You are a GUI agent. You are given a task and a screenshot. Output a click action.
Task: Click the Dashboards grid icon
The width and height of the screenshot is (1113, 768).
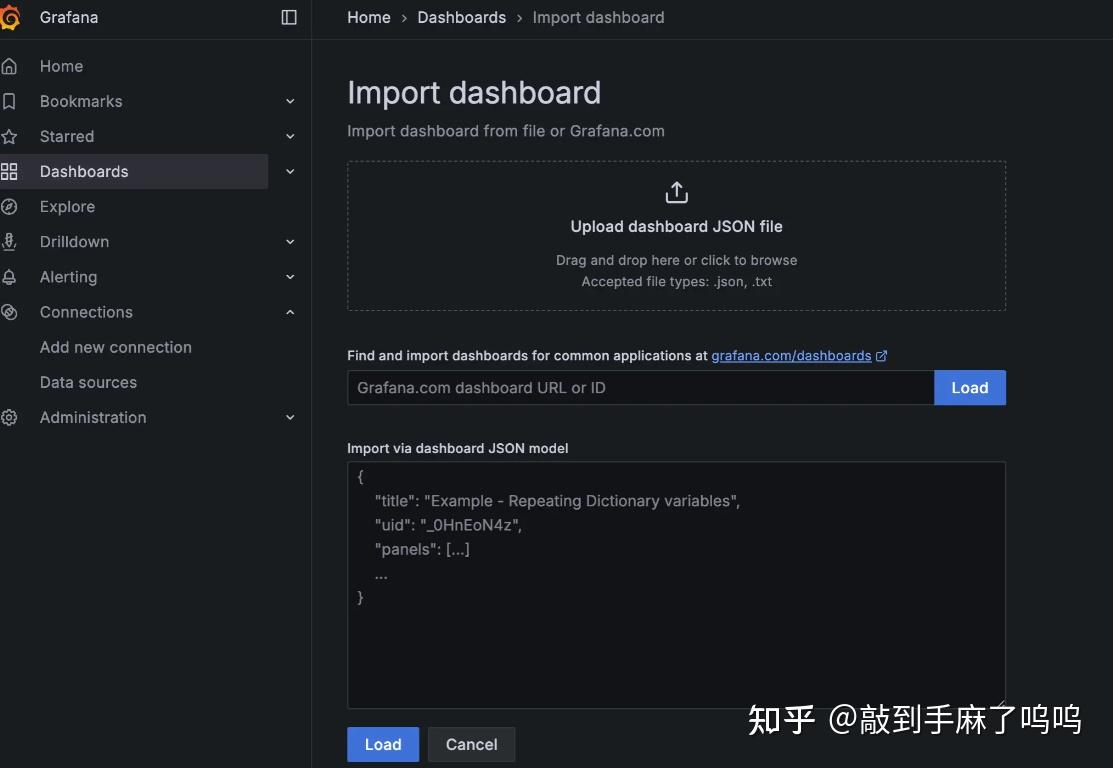click(9, 172)
